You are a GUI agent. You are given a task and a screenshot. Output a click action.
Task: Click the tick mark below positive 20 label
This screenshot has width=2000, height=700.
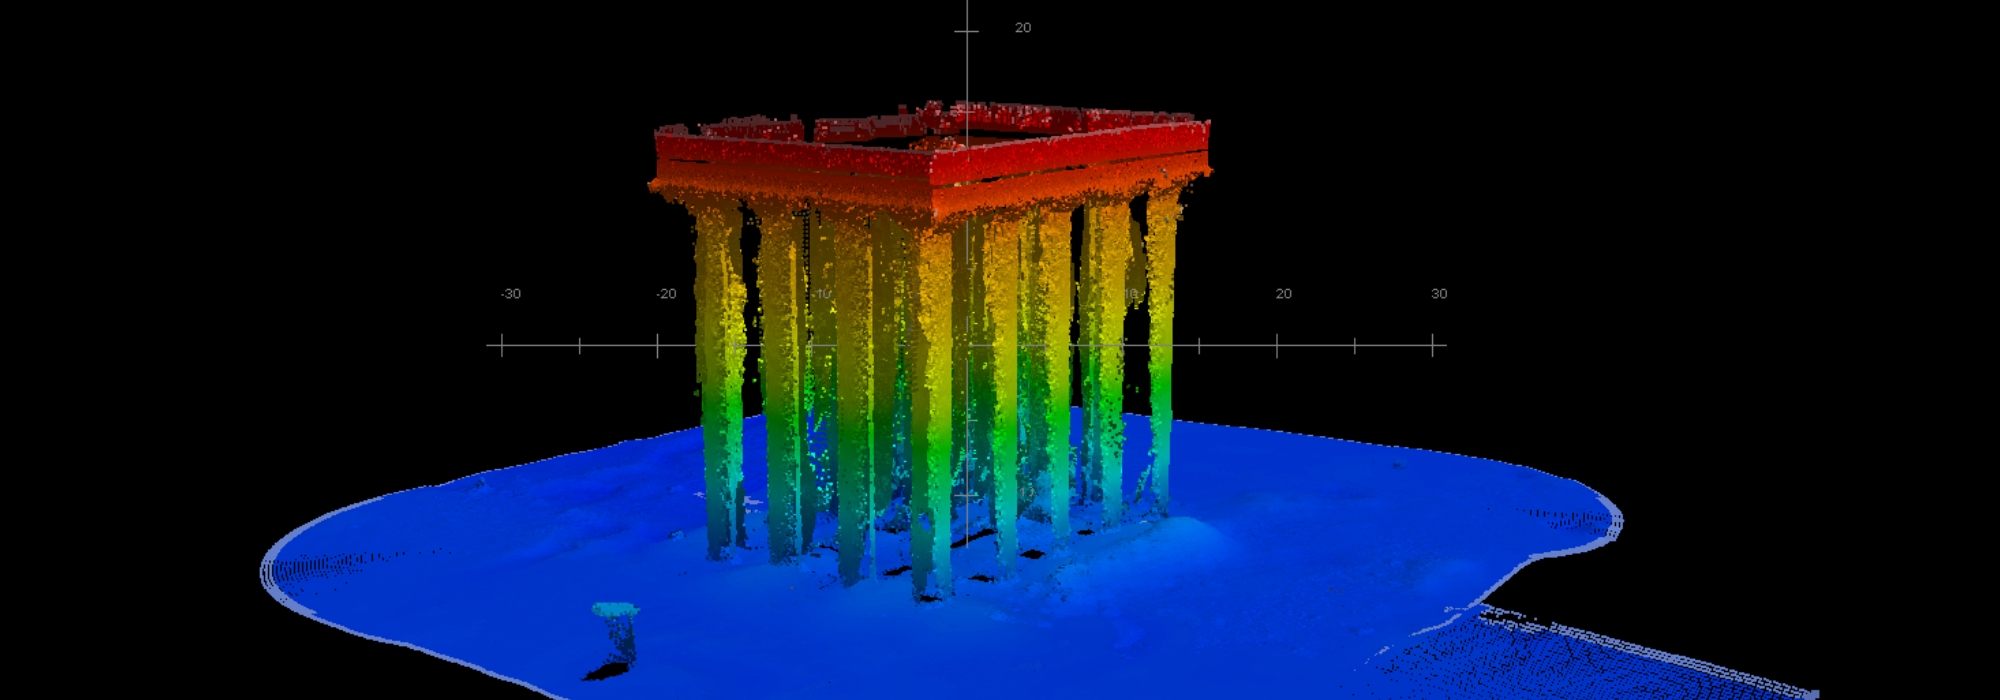coord(1277,346)
